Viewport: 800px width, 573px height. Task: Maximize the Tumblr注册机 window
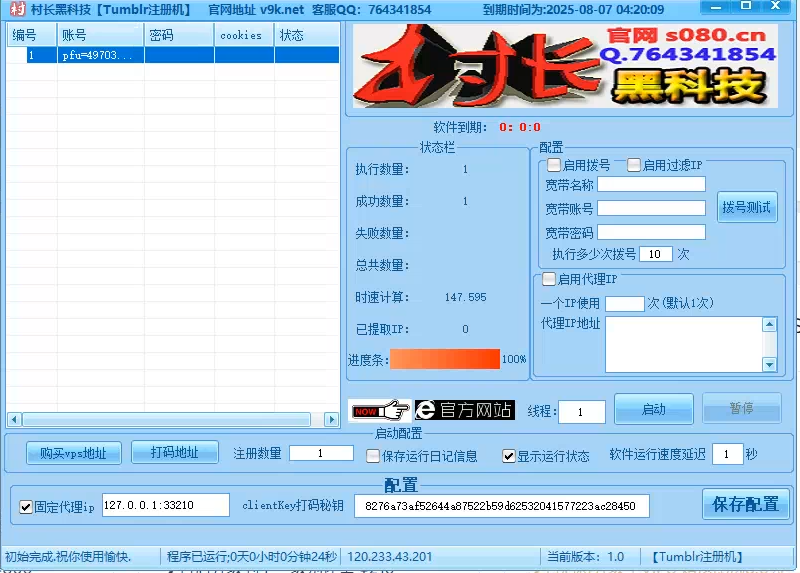(x=745, y=6)
